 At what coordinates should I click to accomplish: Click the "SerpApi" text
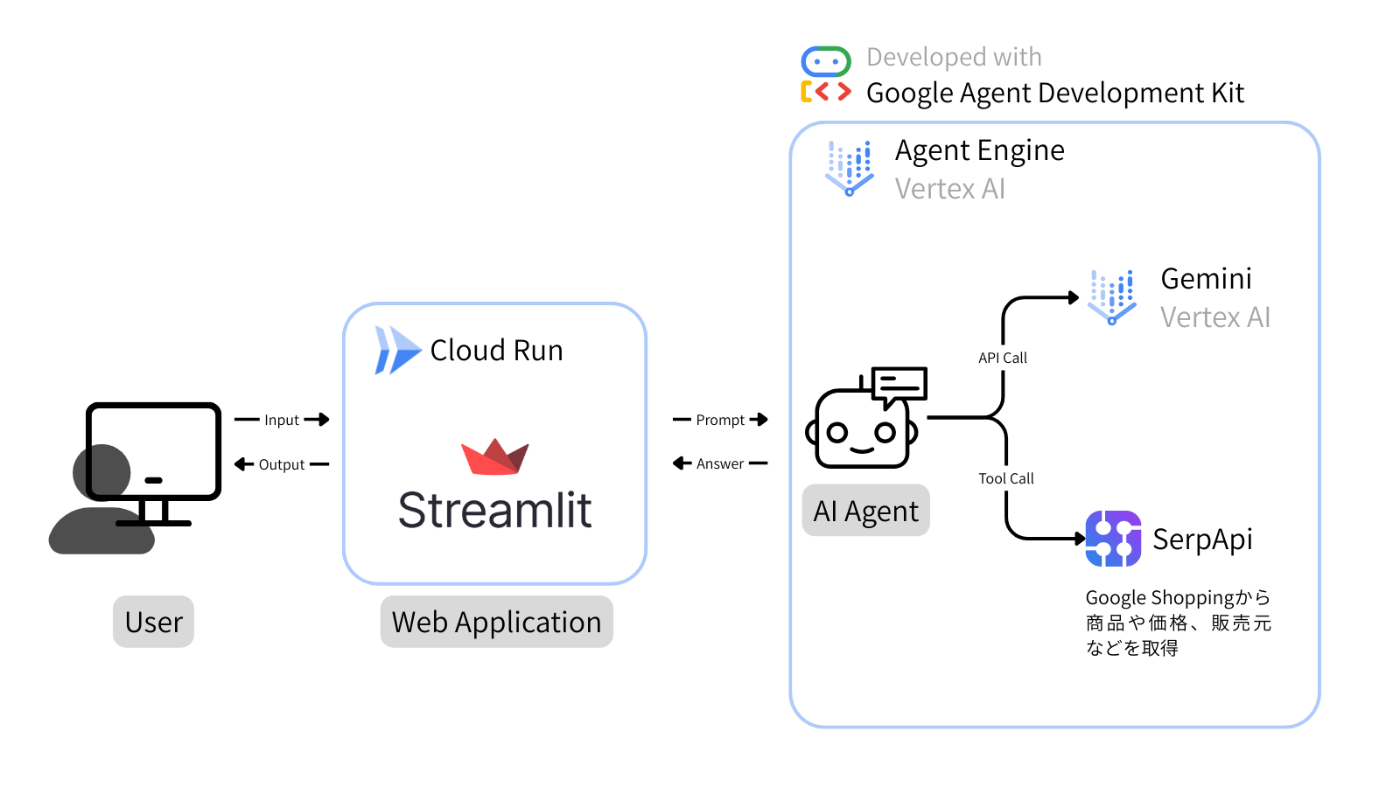click(1202, 539)
